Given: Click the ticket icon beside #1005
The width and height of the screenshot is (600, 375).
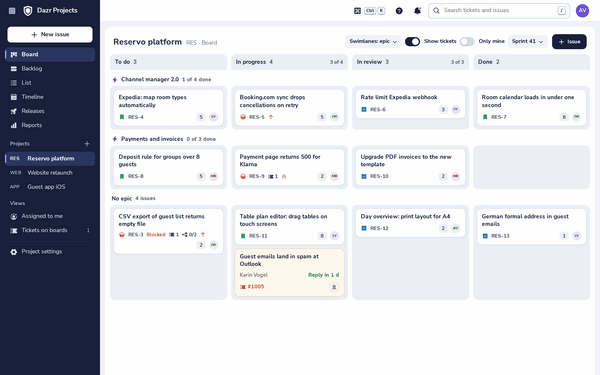Looking at the screenshot, I should coord(243,287).
